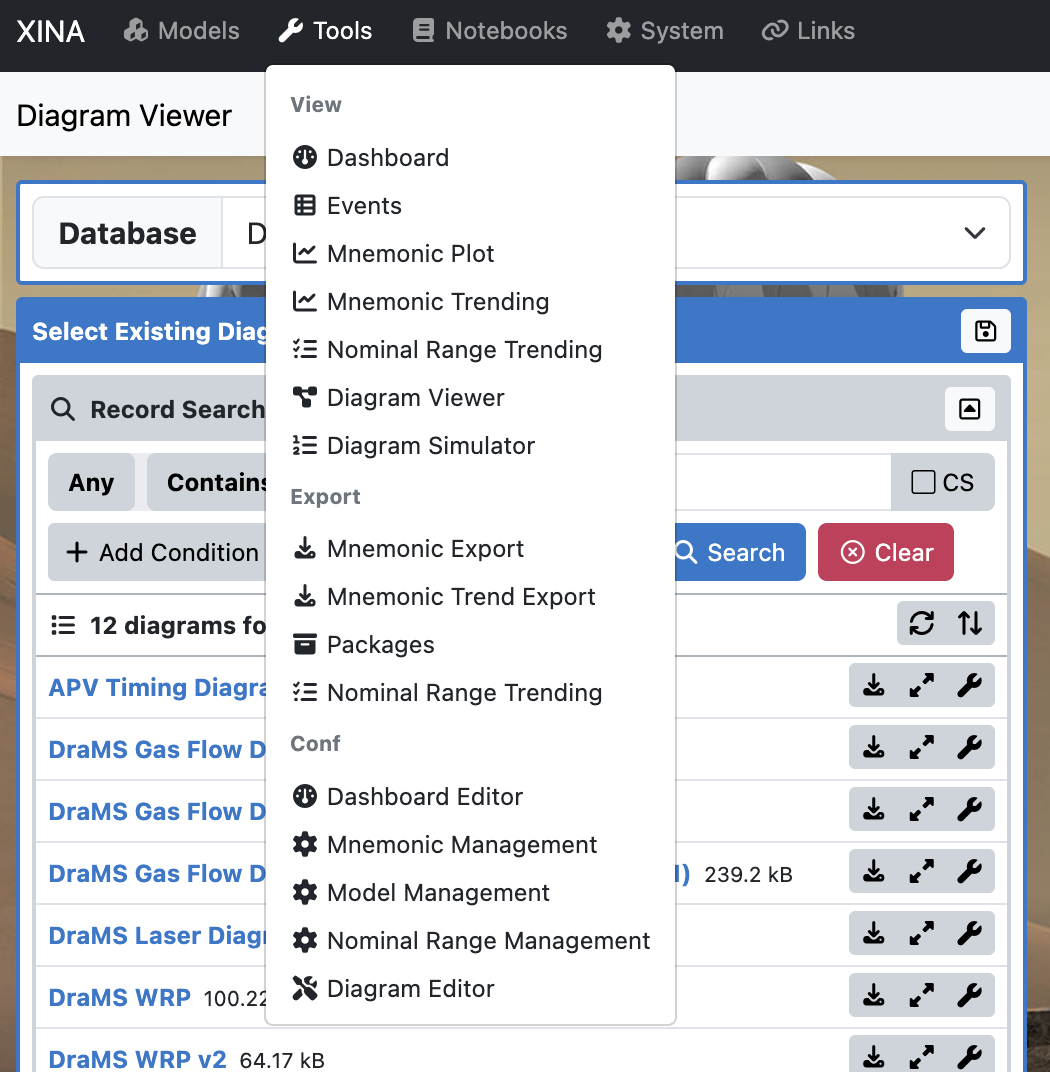
Task: Open the DraMS WRP v2 diagram link
Action: (x=137, y=1059)
